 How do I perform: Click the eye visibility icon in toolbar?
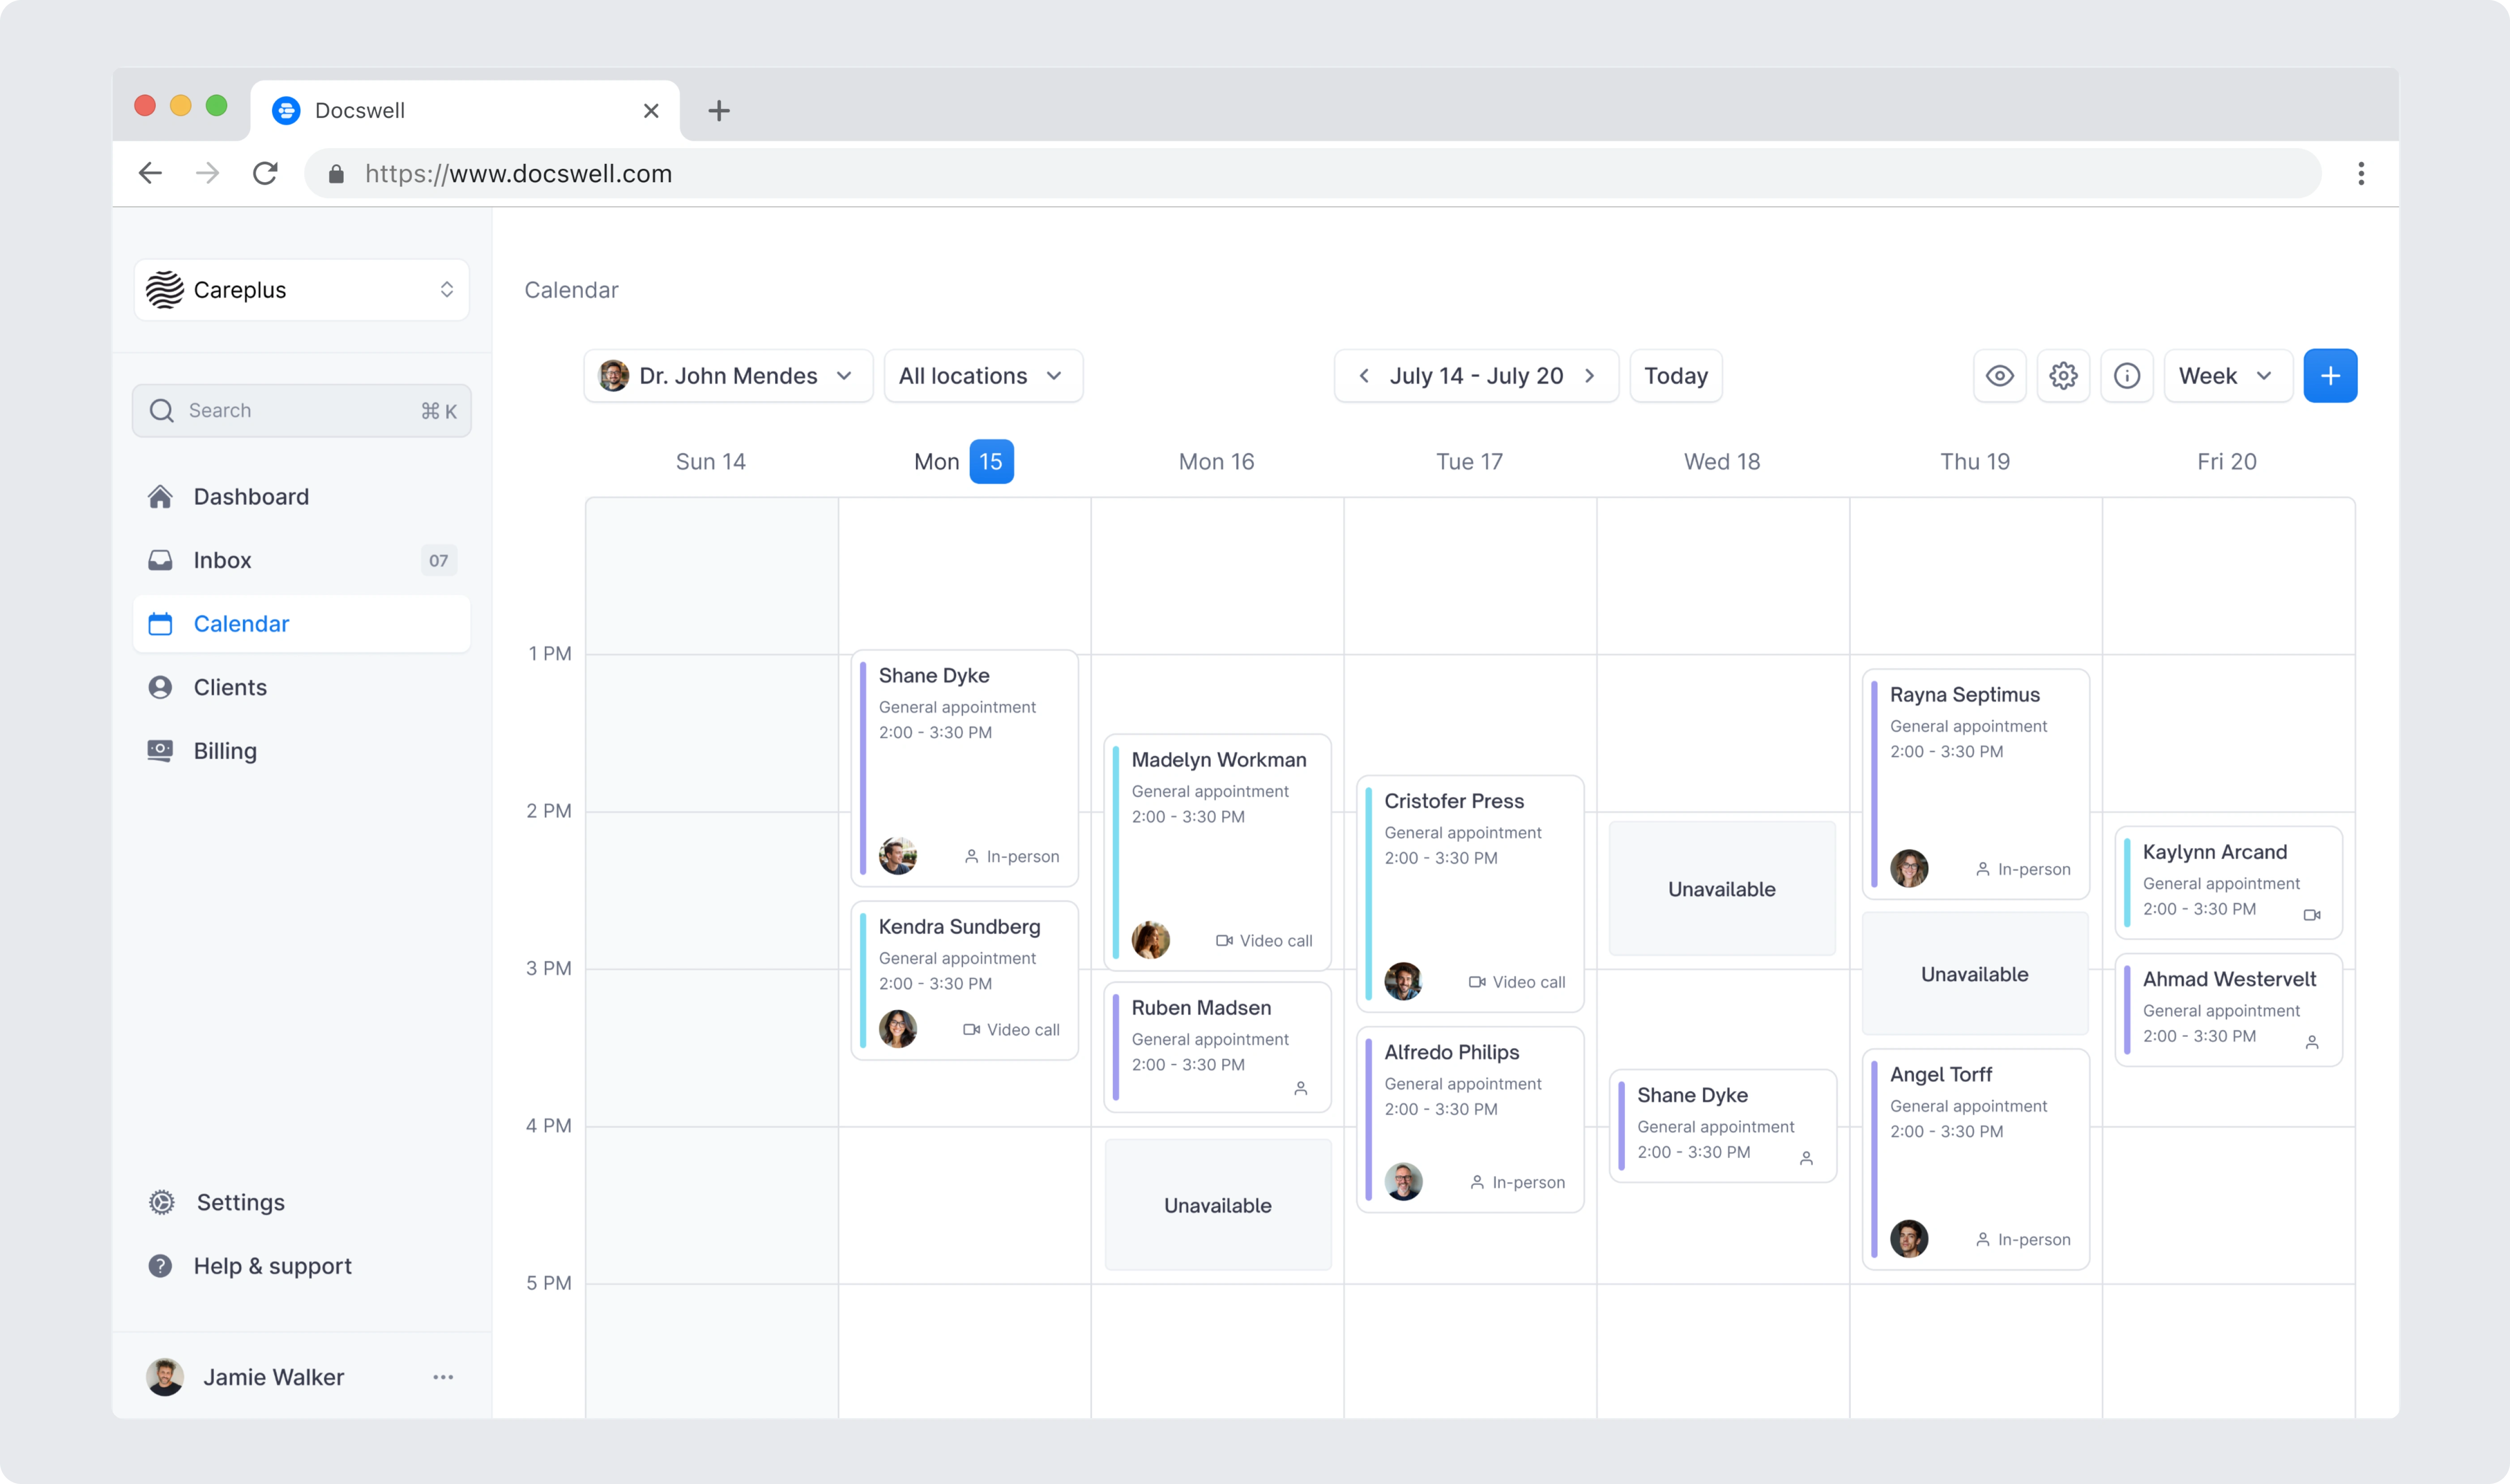(x=1999, y=376)
